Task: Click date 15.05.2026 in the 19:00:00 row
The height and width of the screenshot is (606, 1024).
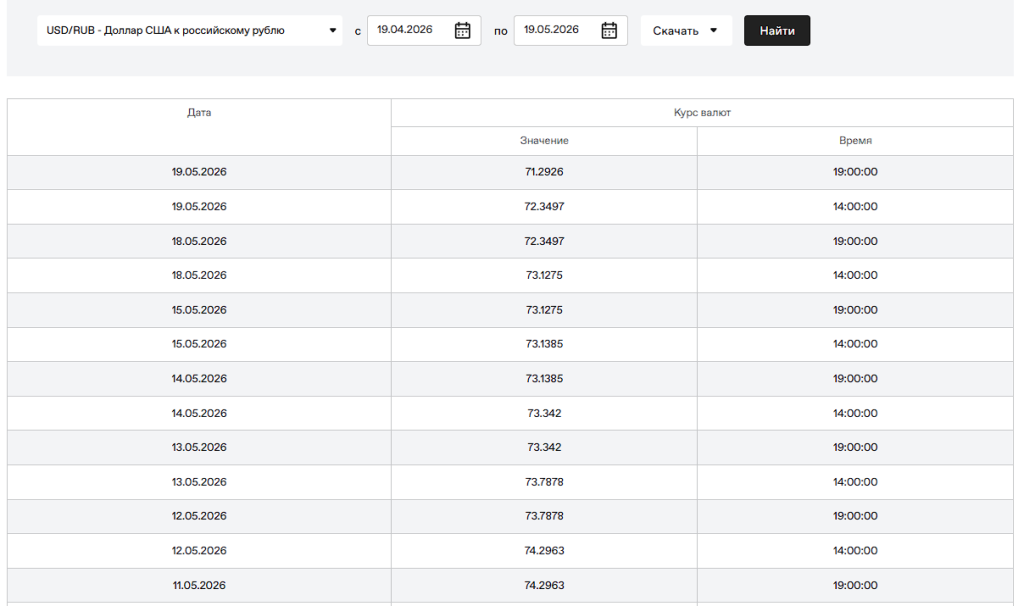Action: coord(199,310)
